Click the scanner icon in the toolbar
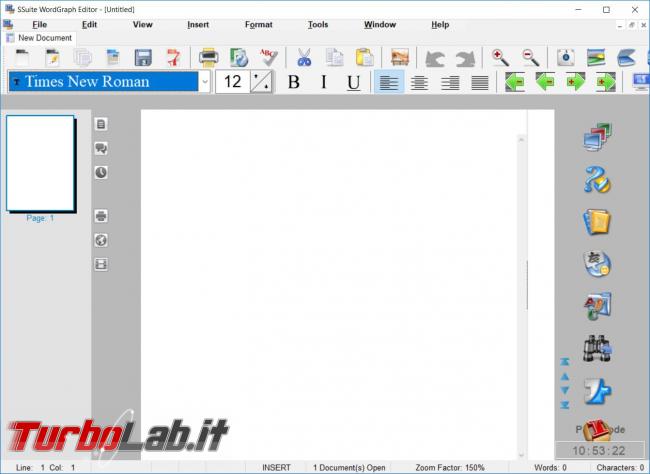This screenshot has height=474, width=650. (626, 57)
